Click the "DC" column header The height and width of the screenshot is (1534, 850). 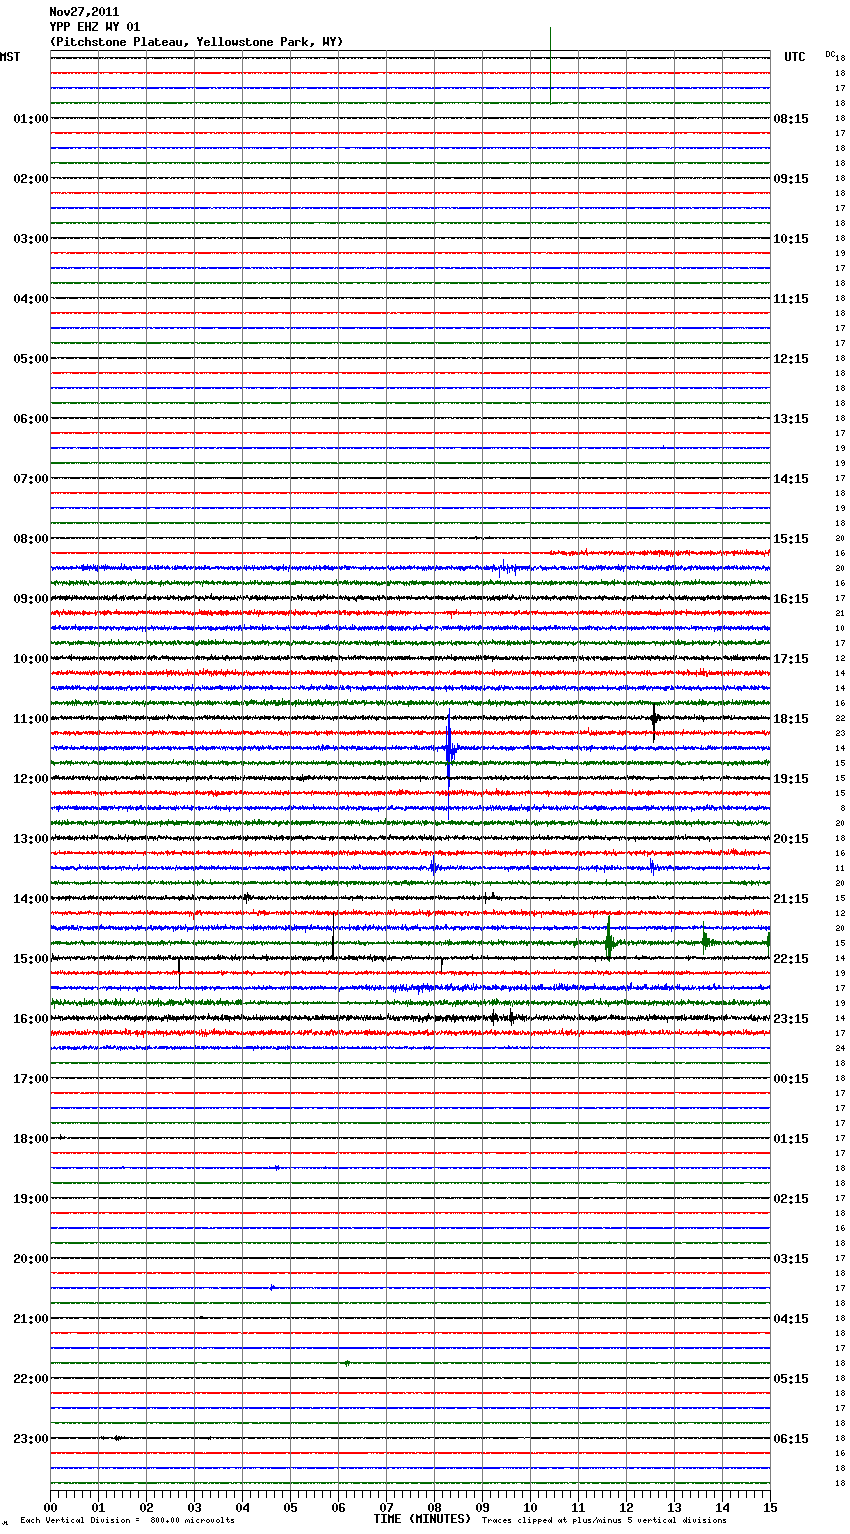click(830, 54)
